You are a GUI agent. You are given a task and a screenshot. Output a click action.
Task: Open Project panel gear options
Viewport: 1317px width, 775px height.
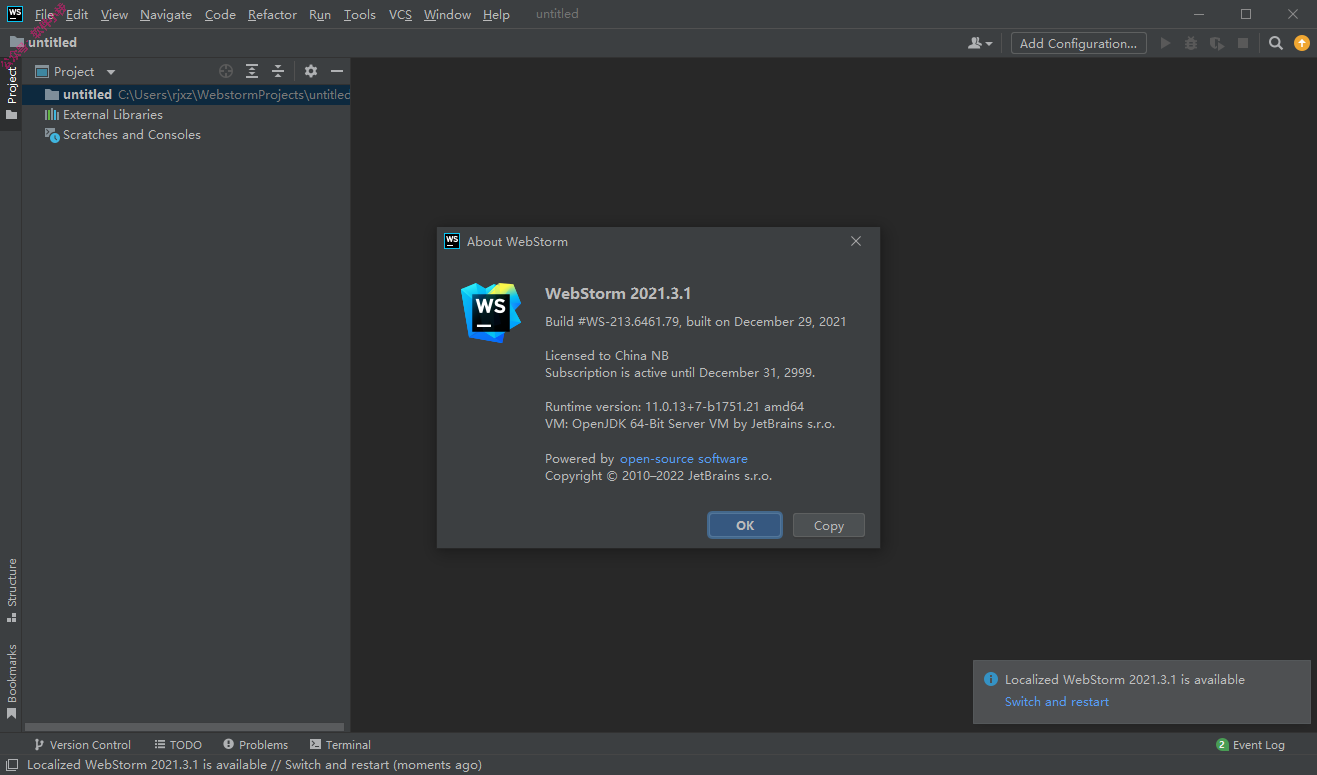pos(311,71)
